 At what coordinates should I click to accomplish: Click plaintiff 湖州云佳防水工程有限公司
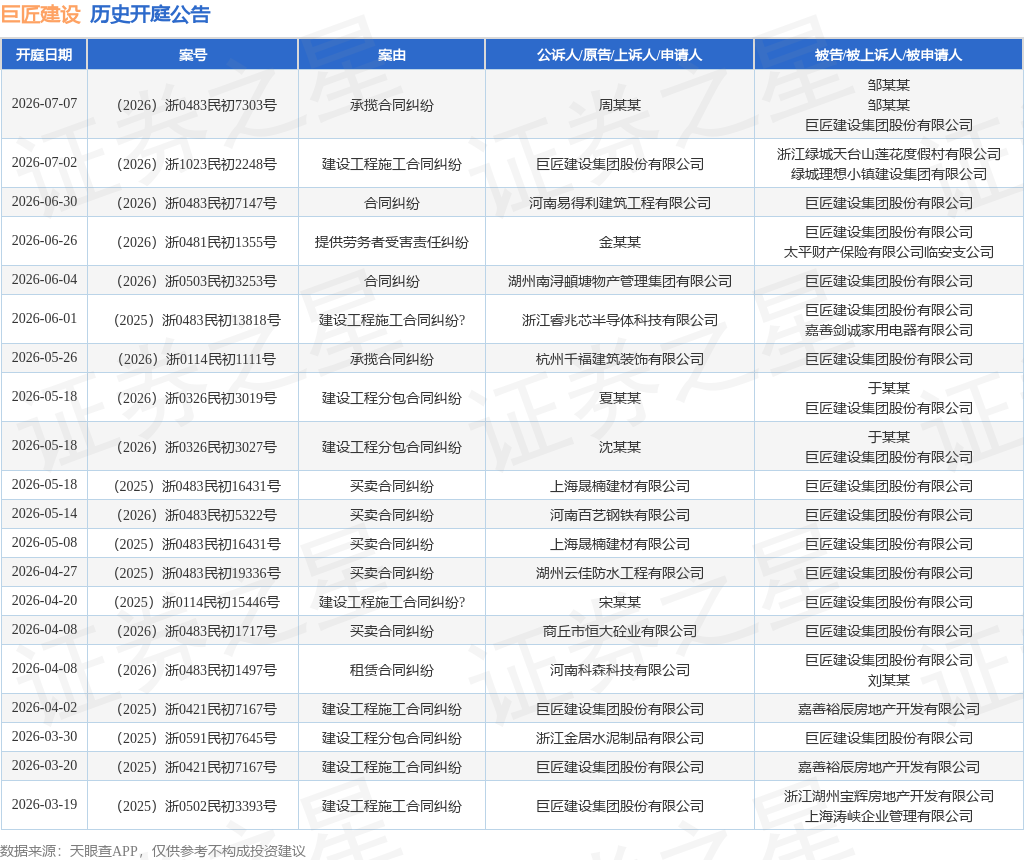620,573
